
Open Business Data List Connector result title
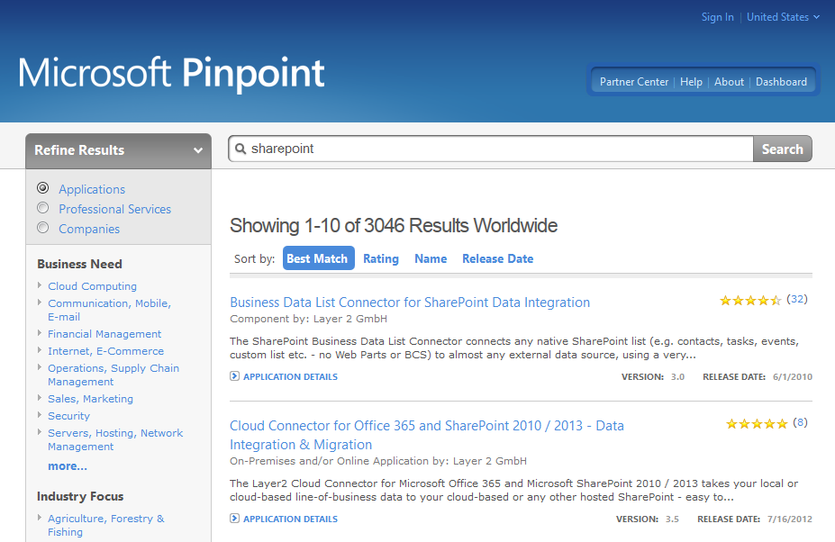coord(410,302)
